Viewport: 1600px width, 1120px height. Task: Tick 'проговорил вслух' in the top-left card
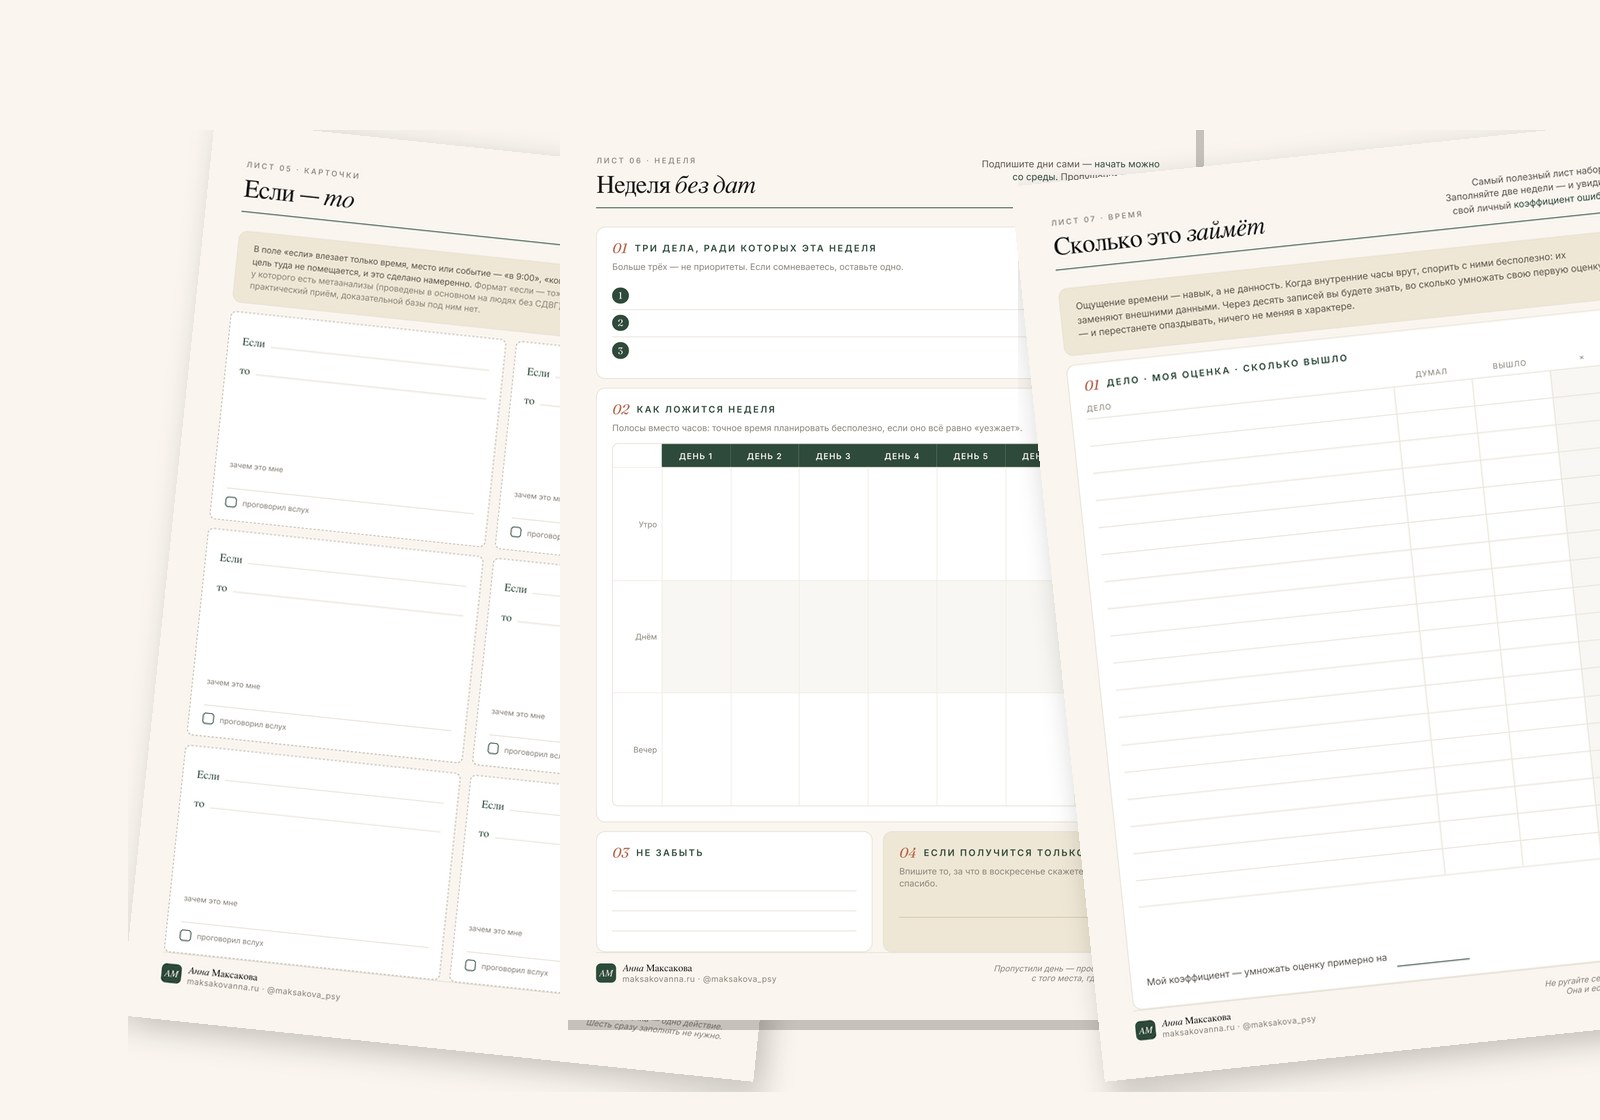[231, 502]
